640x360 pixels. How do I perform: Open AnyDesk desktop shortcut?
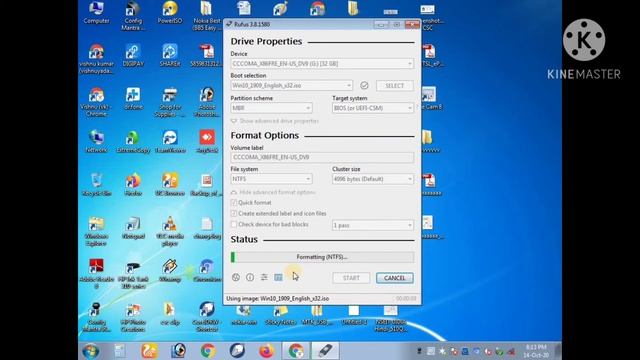pyautogui.click(x=207, y=142)
